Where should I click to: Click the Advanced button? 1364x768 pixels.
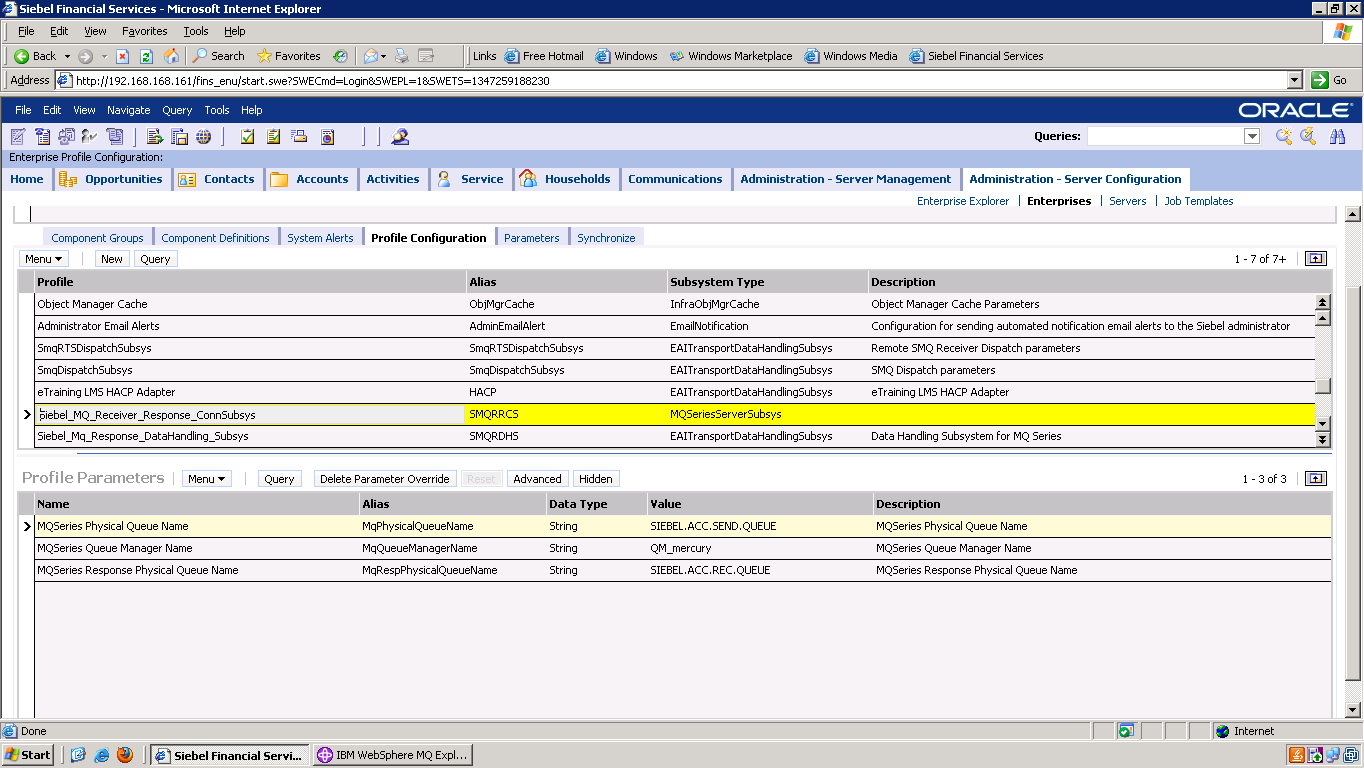[537, 479]
